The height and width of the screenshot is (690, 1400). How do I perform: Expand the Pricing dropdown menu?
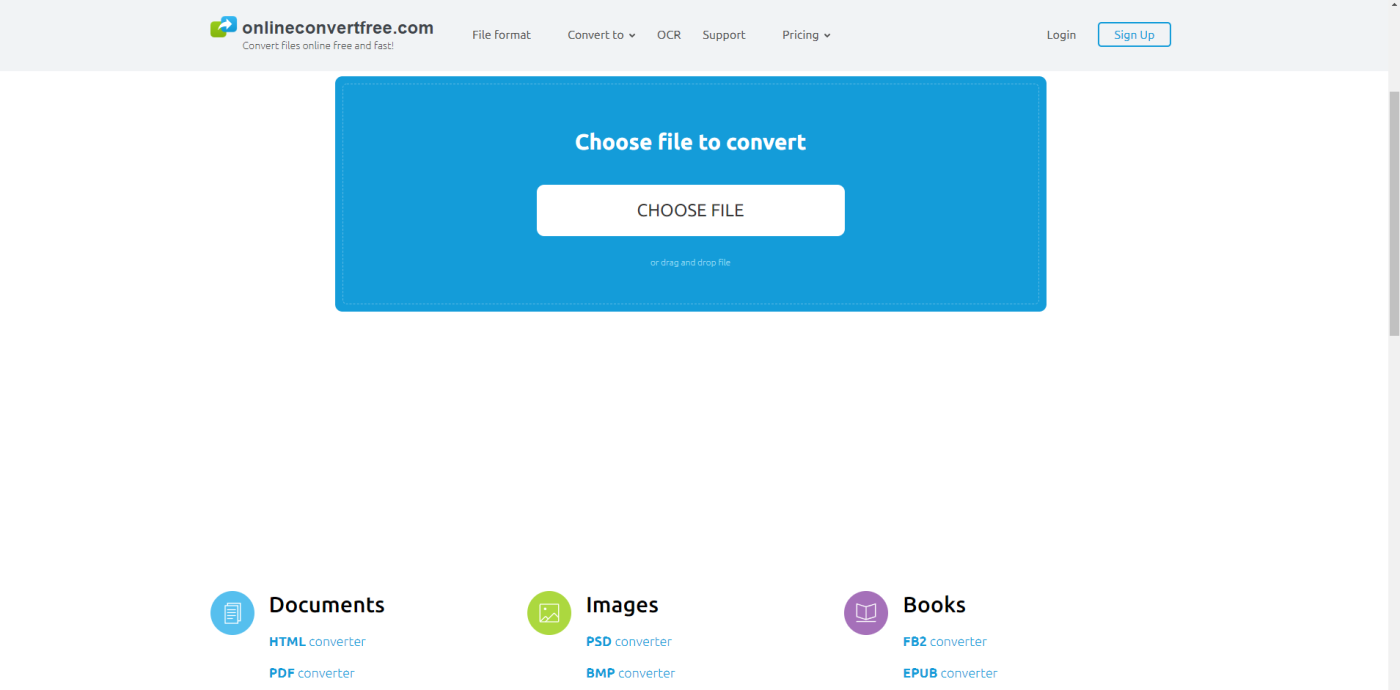(x=806, y=35)
